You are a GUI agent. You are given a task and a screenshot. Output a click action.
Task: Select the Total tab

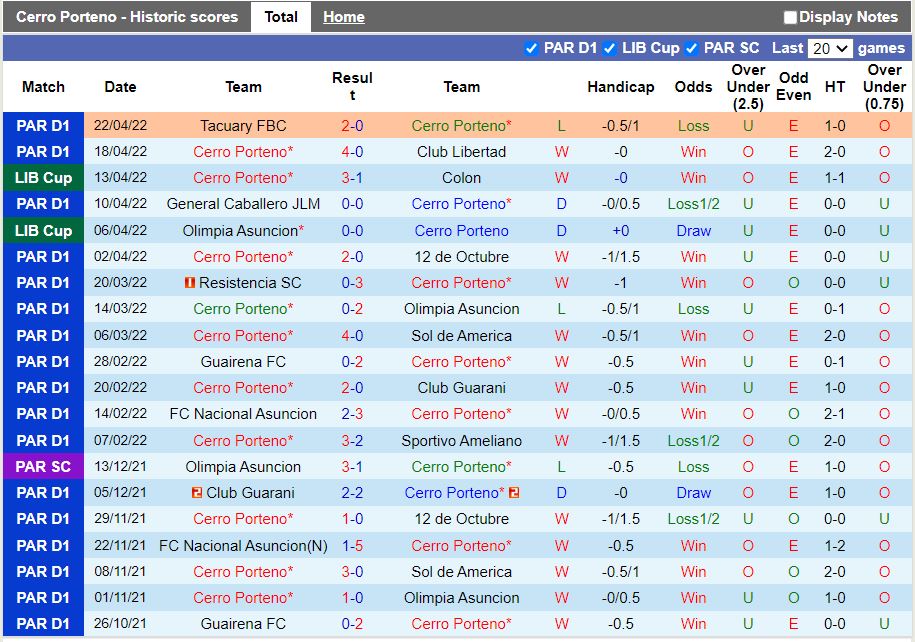pos(281,16)
